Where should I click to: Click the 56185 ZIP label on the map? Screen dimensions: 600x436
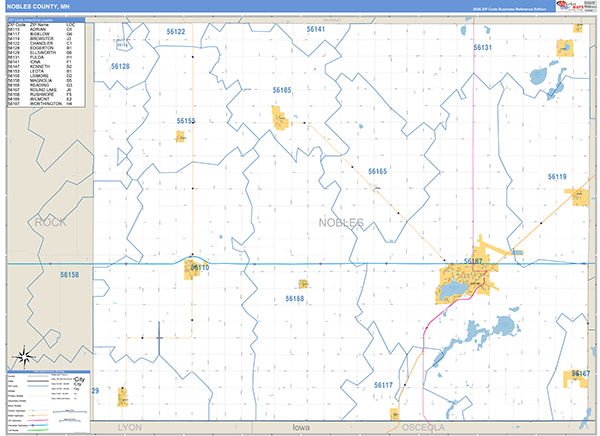[x=282, y=90]
